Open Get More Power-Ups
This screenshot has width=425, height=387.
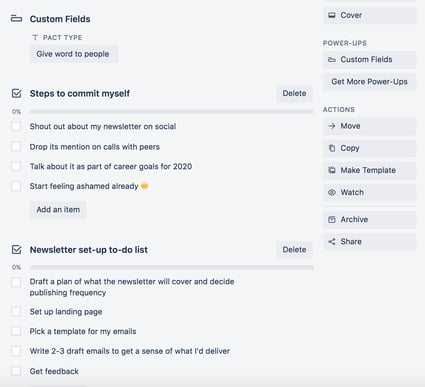tap(369, 82)
